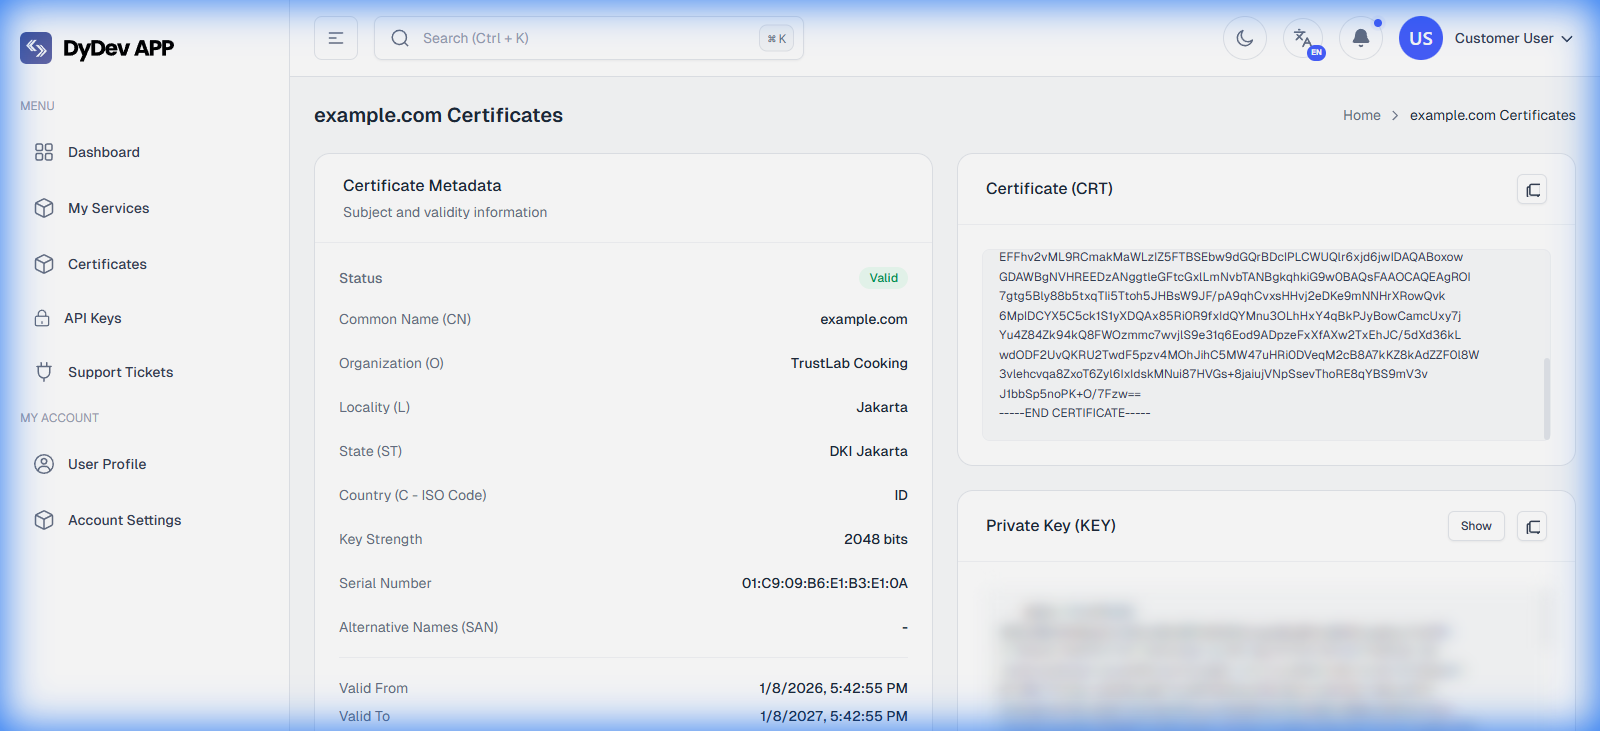This screenshot has width=1600, height=731.
Task: Click the US user avatar
Action: click(x=1421, y=38)
